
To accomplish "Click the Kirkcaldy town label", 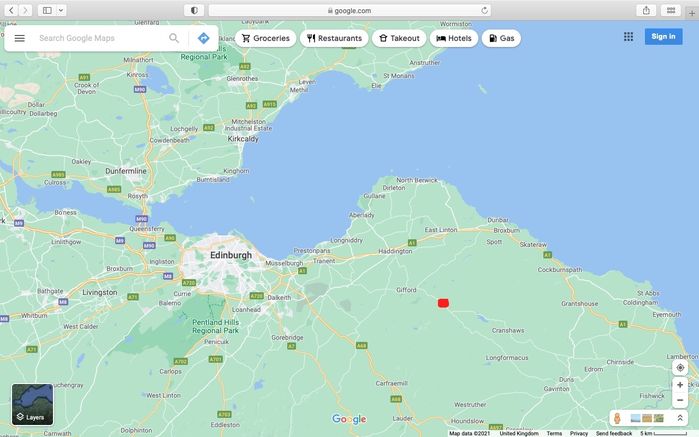I will (243, 139).
